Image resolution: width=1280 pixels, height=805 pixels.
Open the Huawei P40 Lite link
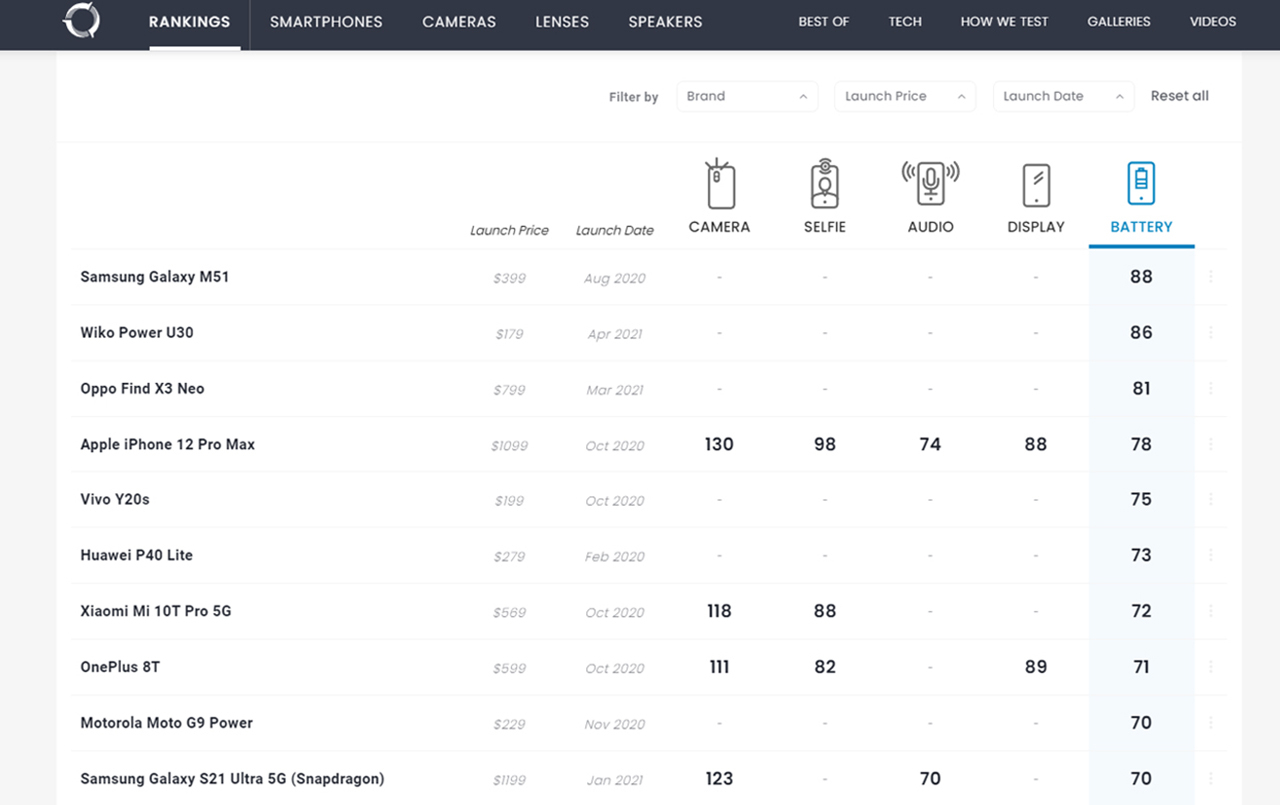coord(137,555)
